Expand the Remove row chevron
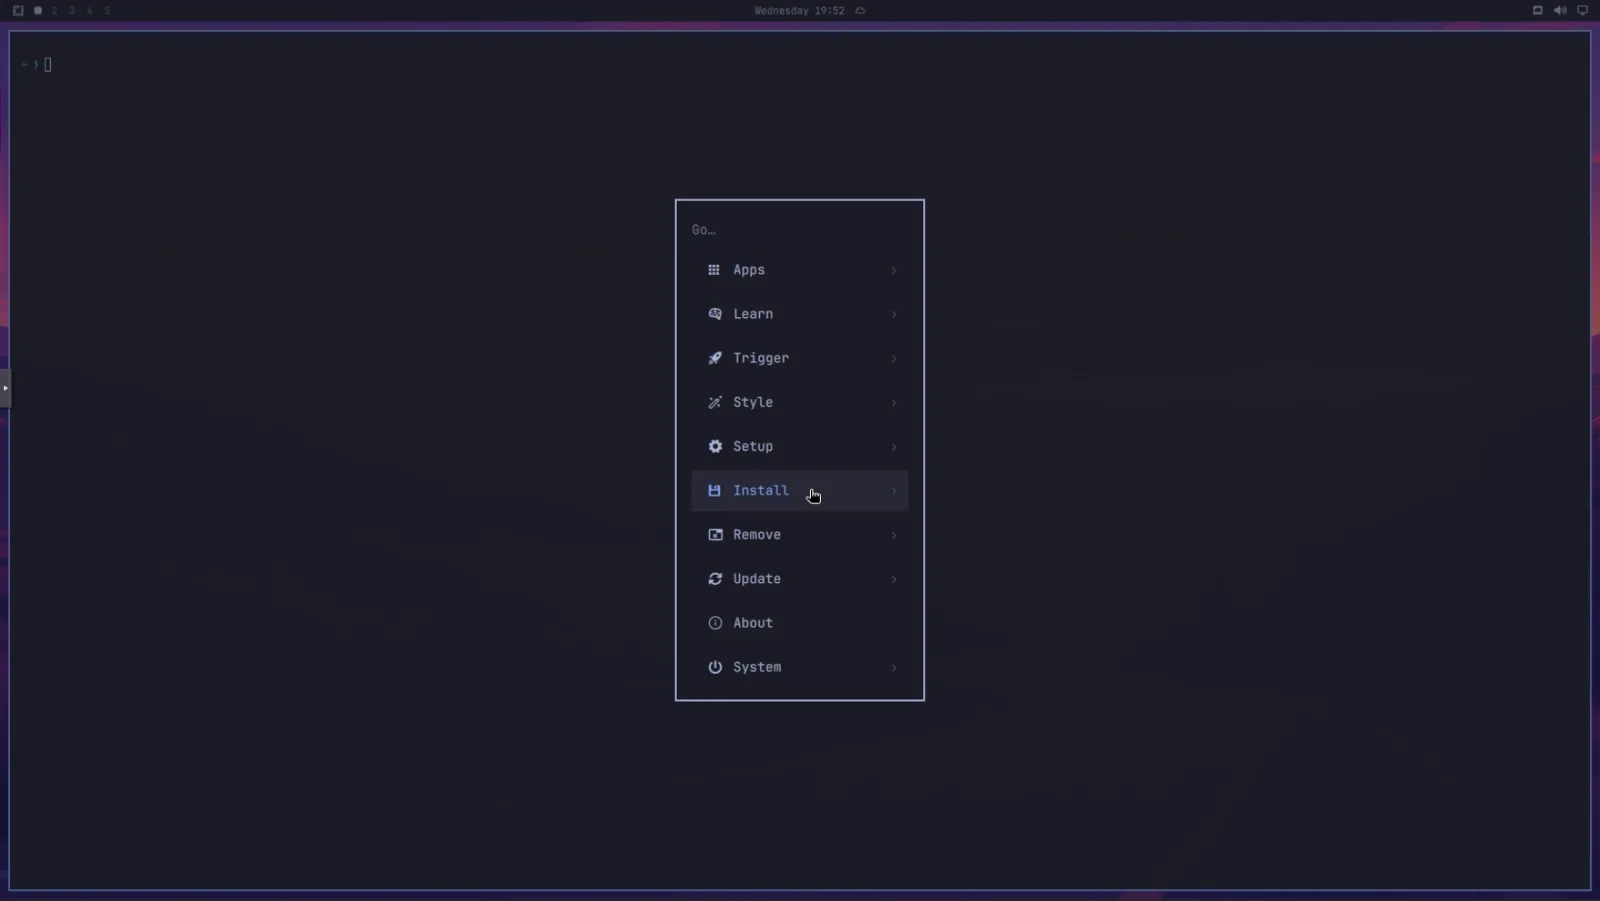The image size is (1600, 901). (893, 534)
